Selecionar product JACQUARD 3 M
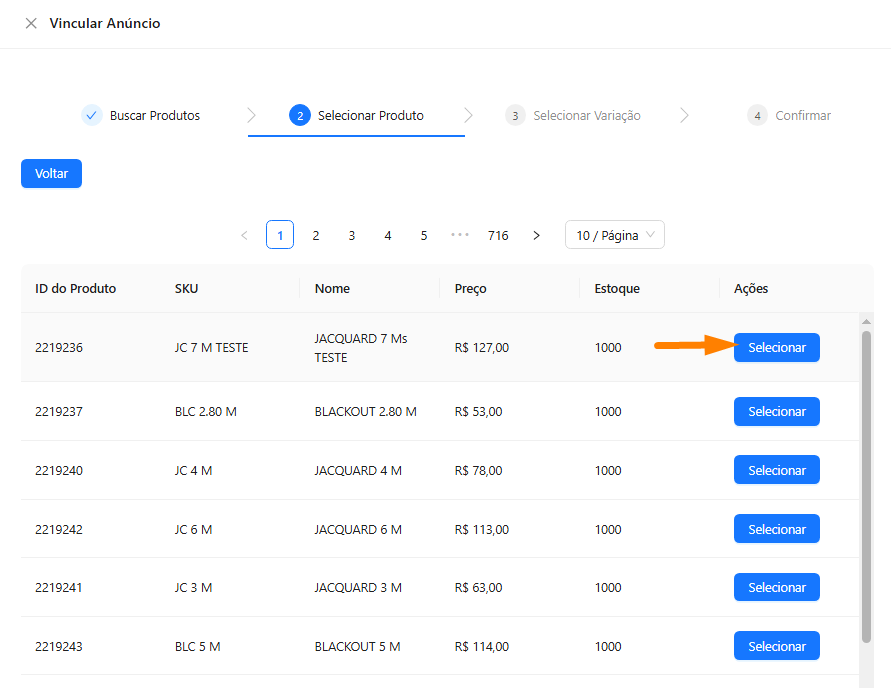The width and height of the screenshot is (891, 688). pyautogui.click(x=777, y=587)
